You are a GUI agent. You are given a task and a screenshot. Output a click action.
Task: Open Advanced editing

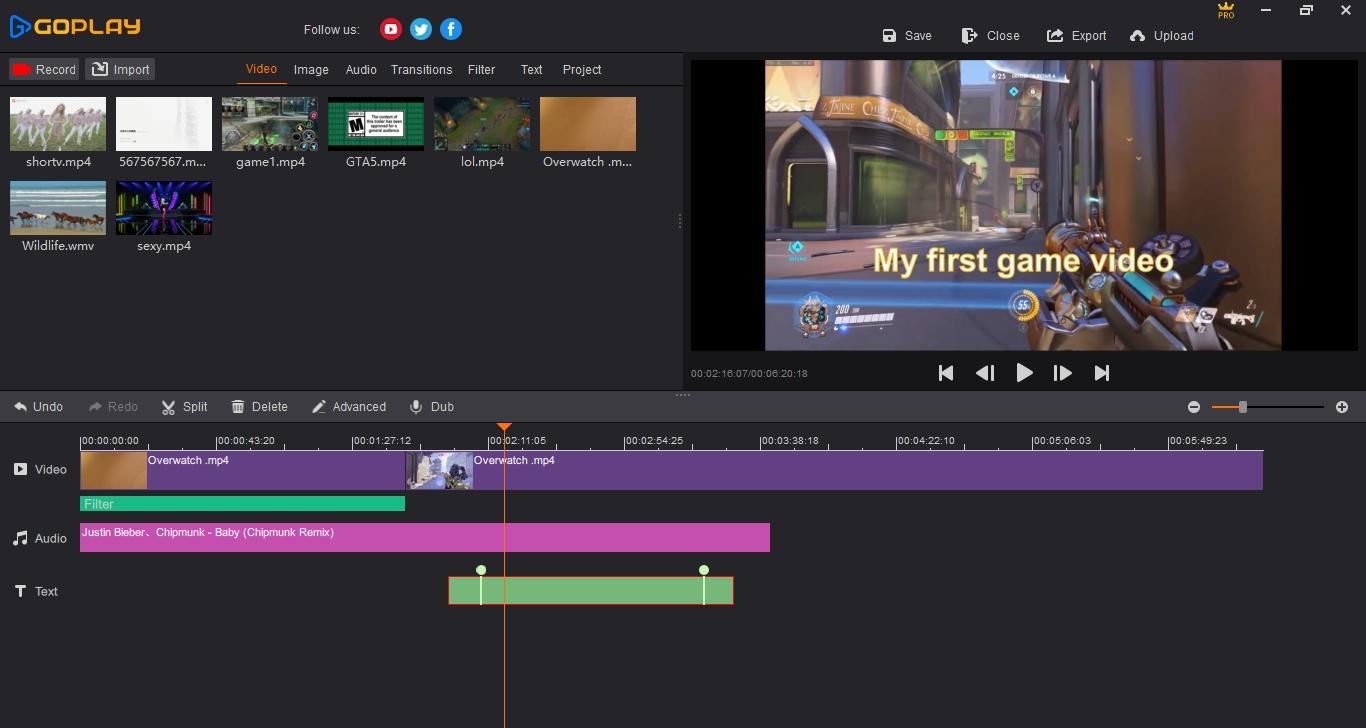[x=349, y=407]
